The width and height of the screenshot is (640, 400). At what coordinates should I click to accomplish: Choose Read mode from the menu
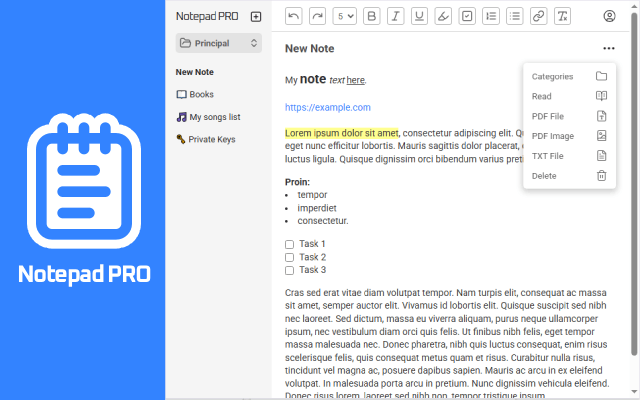tap(569, 96)
